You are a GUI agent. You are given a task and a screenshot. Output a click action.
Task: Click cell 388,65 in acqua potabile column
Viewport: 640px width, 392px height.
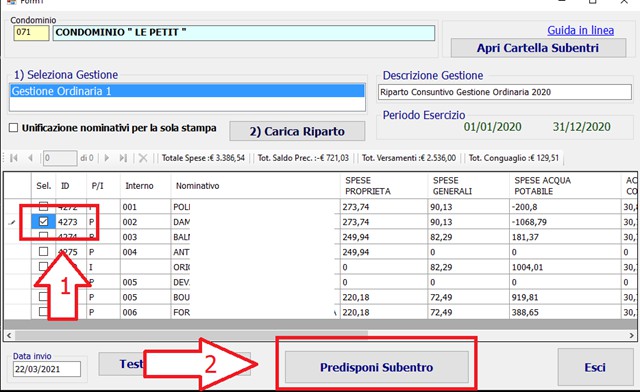point(565,312)
